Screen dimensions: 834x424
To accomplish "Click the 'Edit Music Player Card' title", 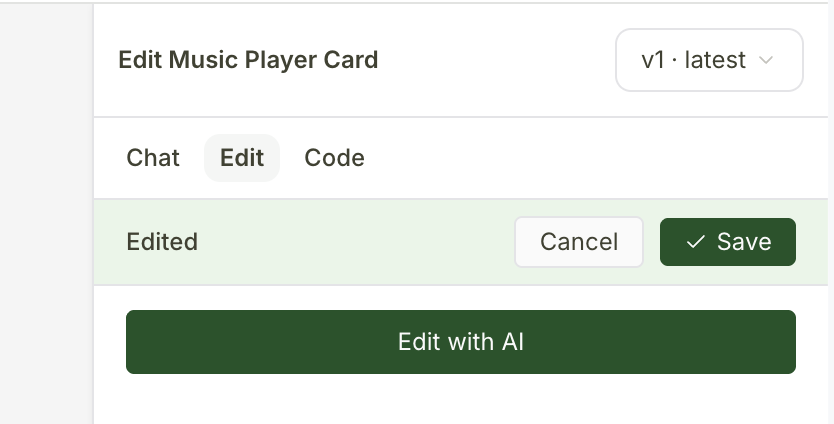I will [x=248, y=60].
